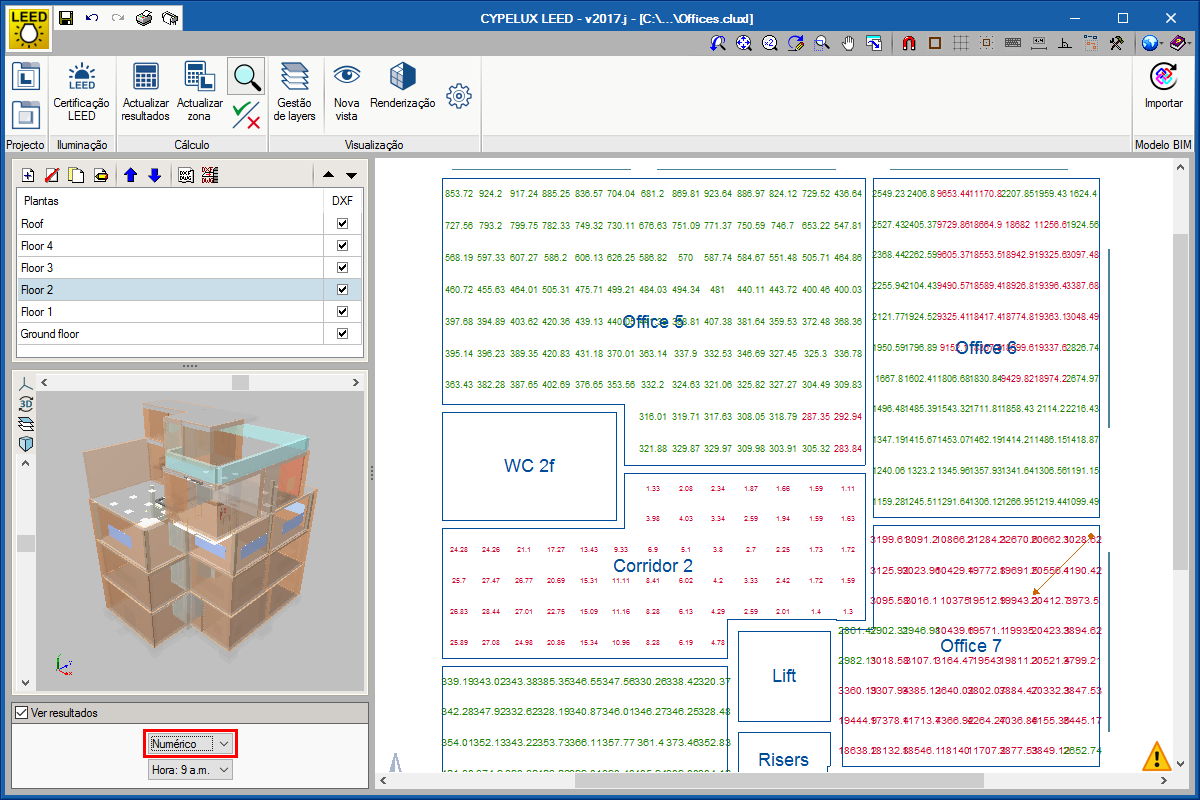This screenshot has height=800, width=1200.
Task: Click the 3D rotate view icon
Action: [27, 404]
